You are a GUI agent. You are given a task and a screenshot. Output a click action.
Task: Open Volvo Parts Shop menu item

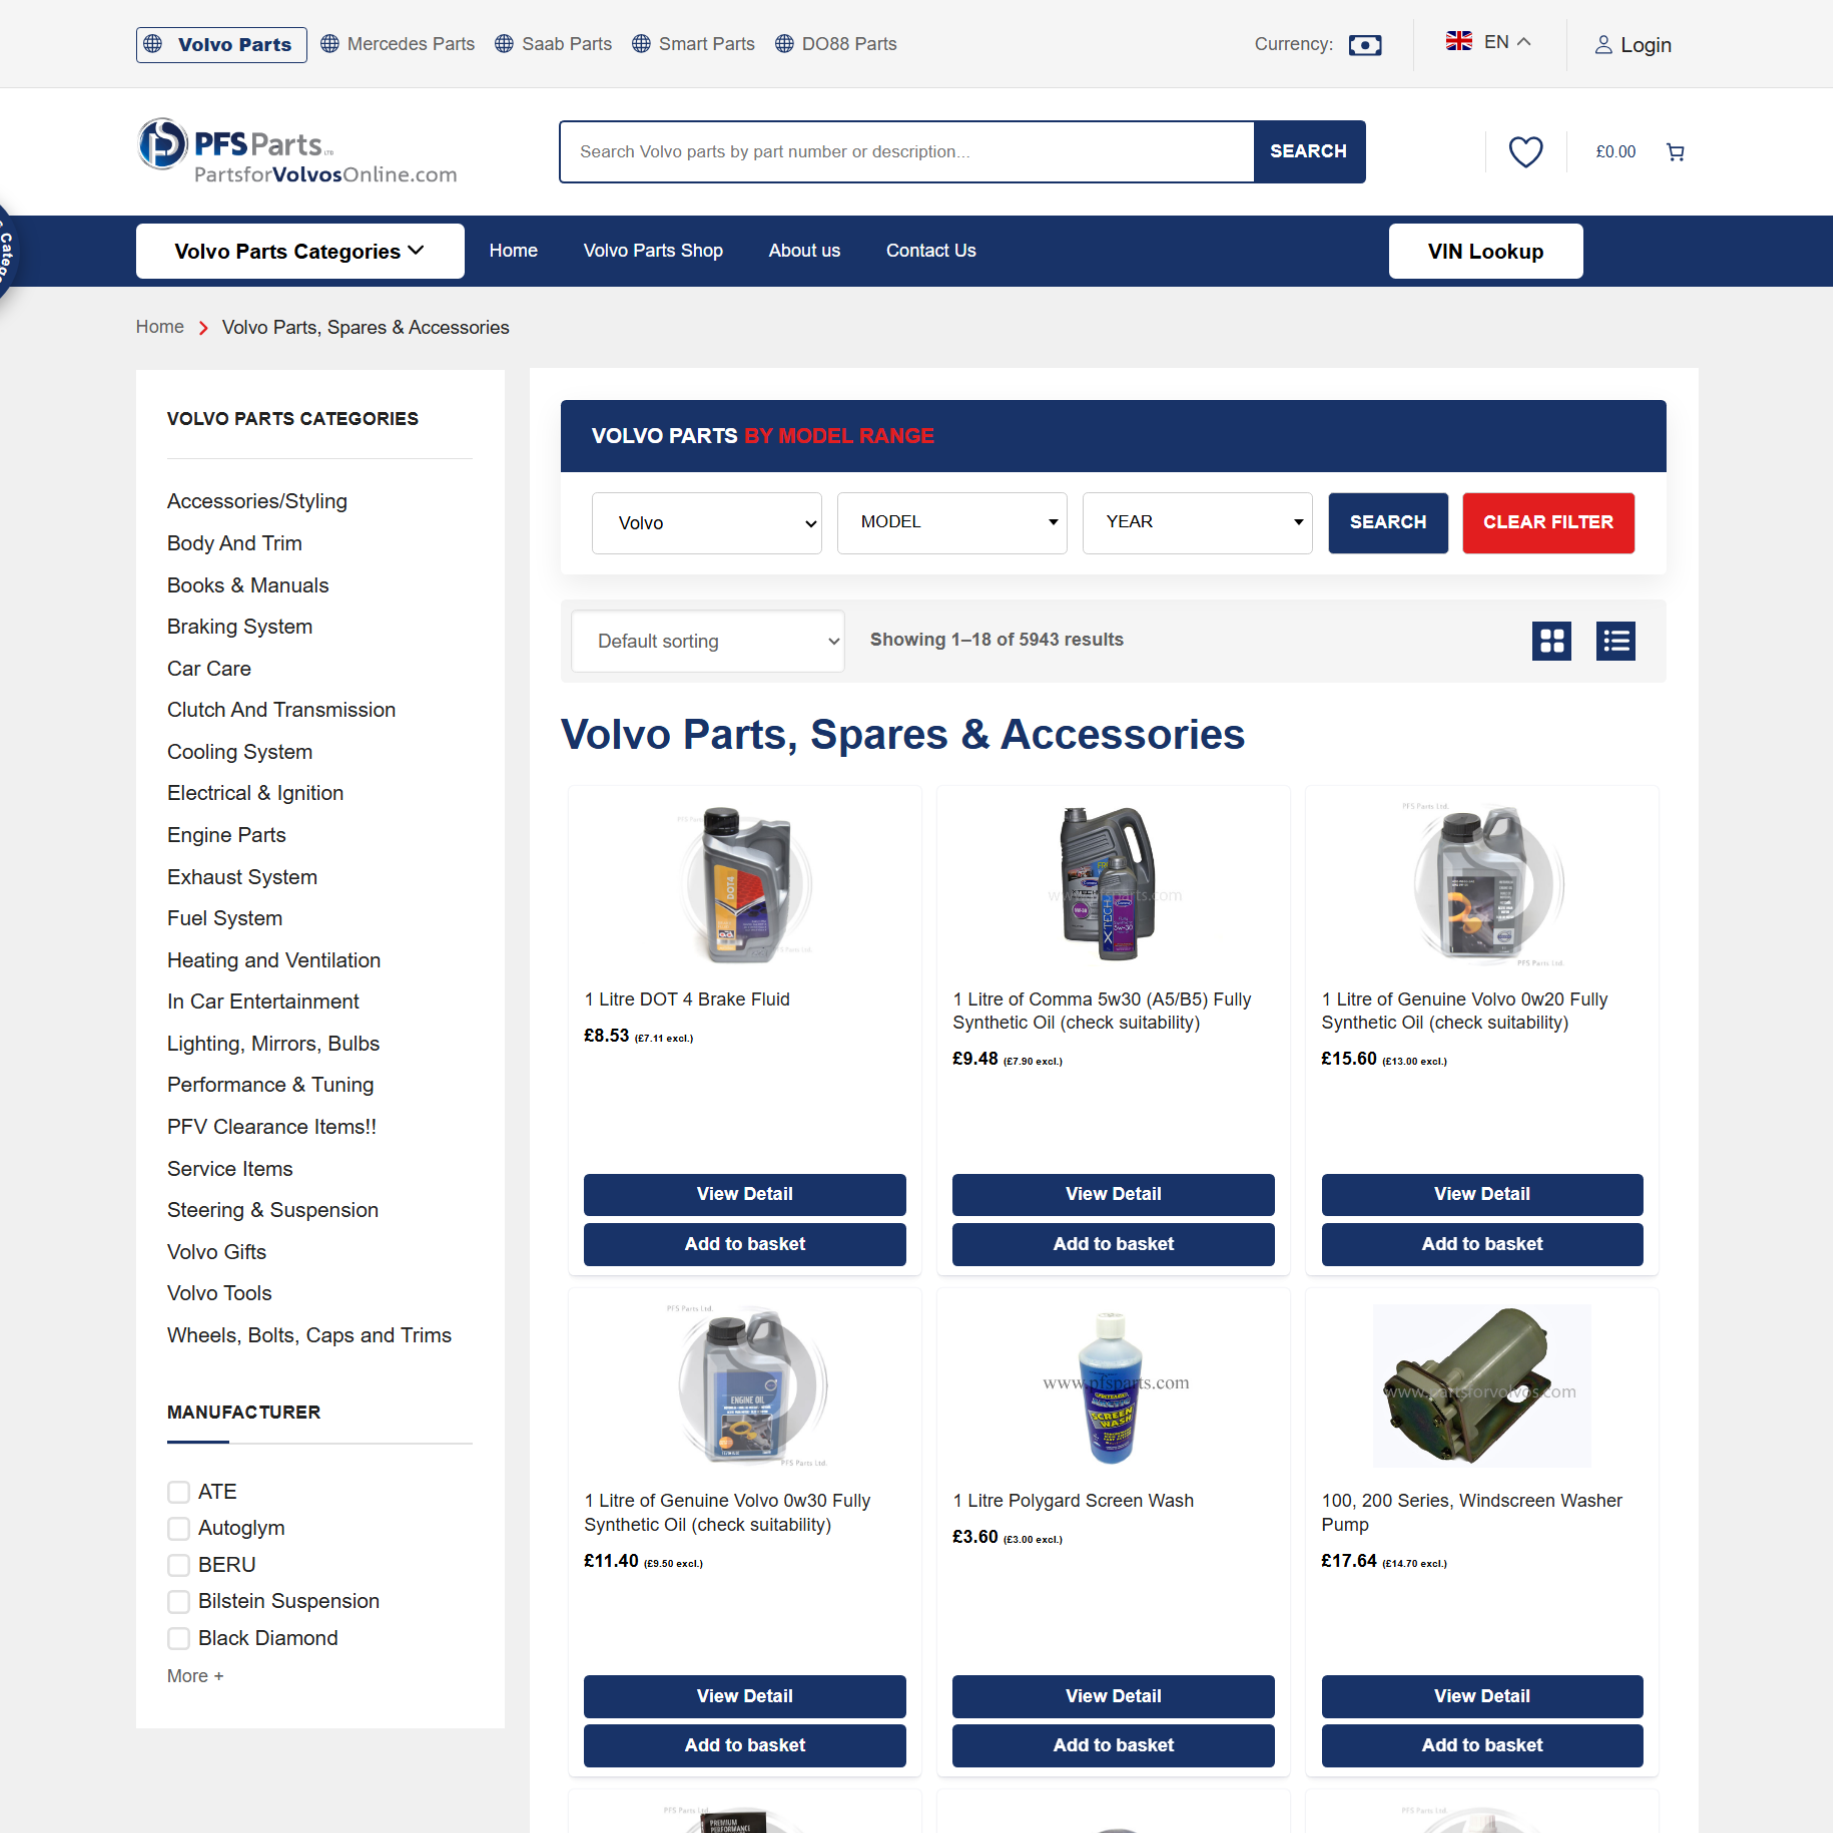coord(653,251)
